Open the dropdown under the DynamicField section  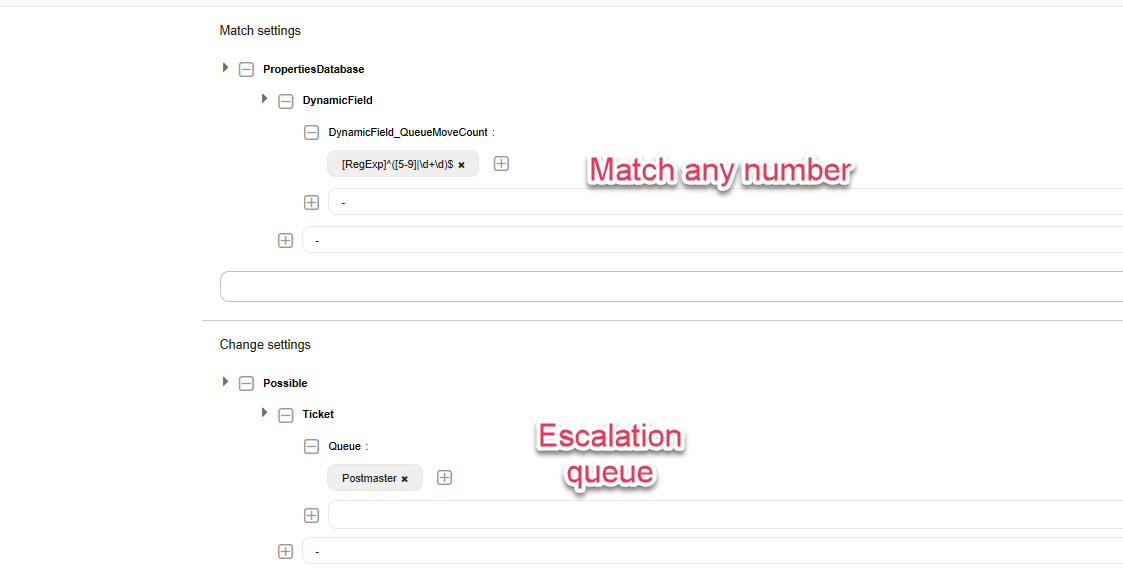pos(712,240)
